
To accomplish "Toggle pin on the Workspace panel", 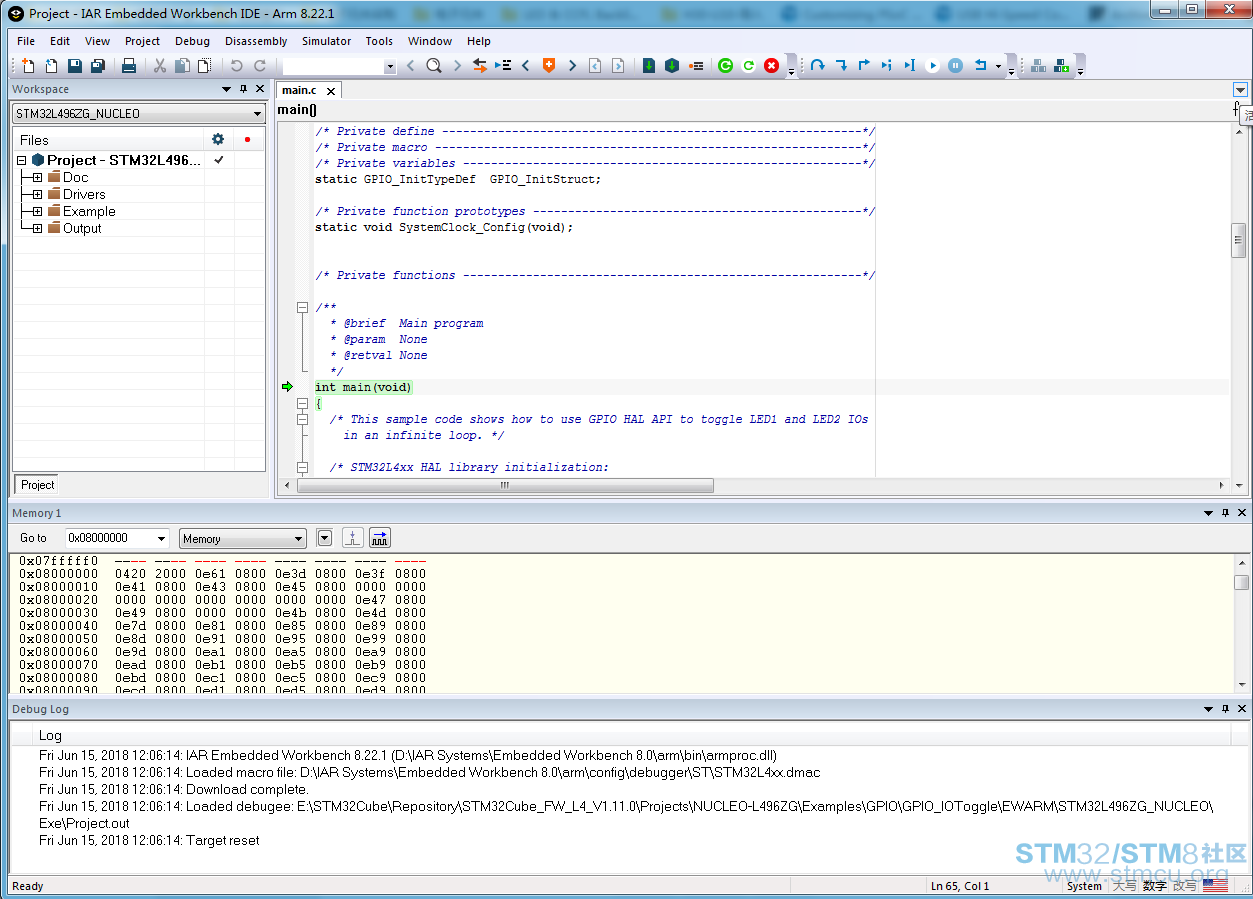I will 243,89.
